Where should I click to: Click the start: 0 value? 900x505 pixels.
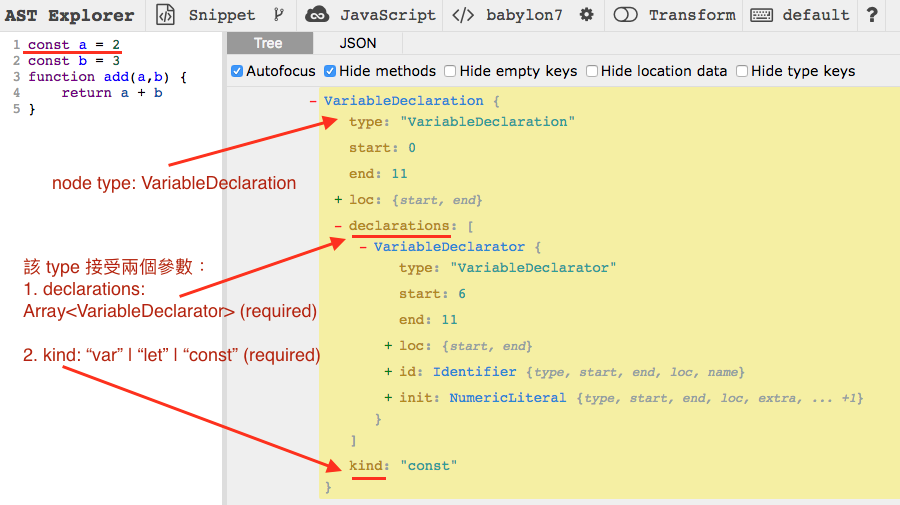pyautogui.click(x=412, y=148)
